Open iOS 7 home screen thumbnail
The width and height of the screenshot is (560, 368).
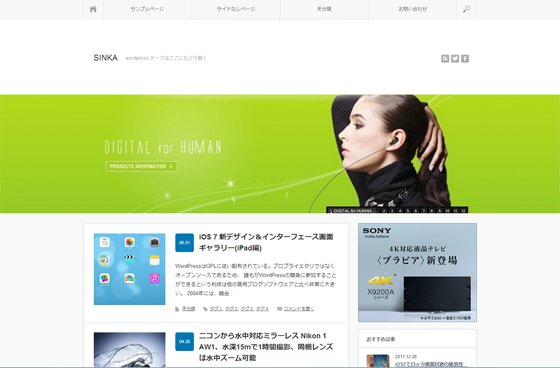(130, 269)
